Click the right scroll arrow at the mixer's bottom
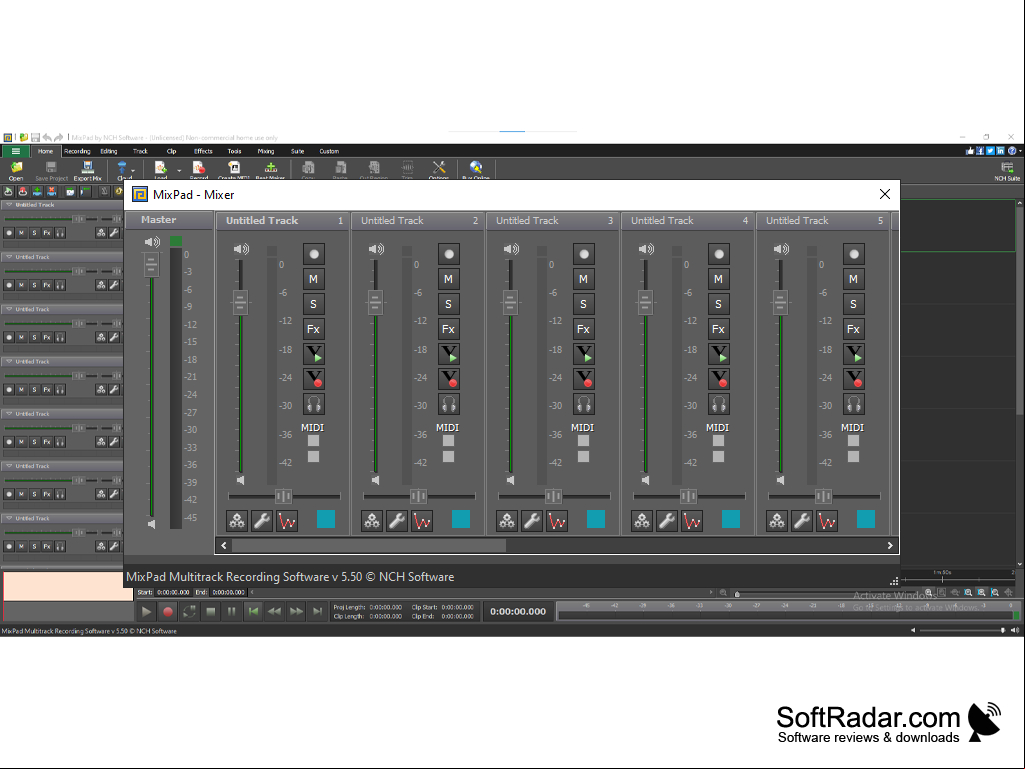 click(x=890, y=545)
